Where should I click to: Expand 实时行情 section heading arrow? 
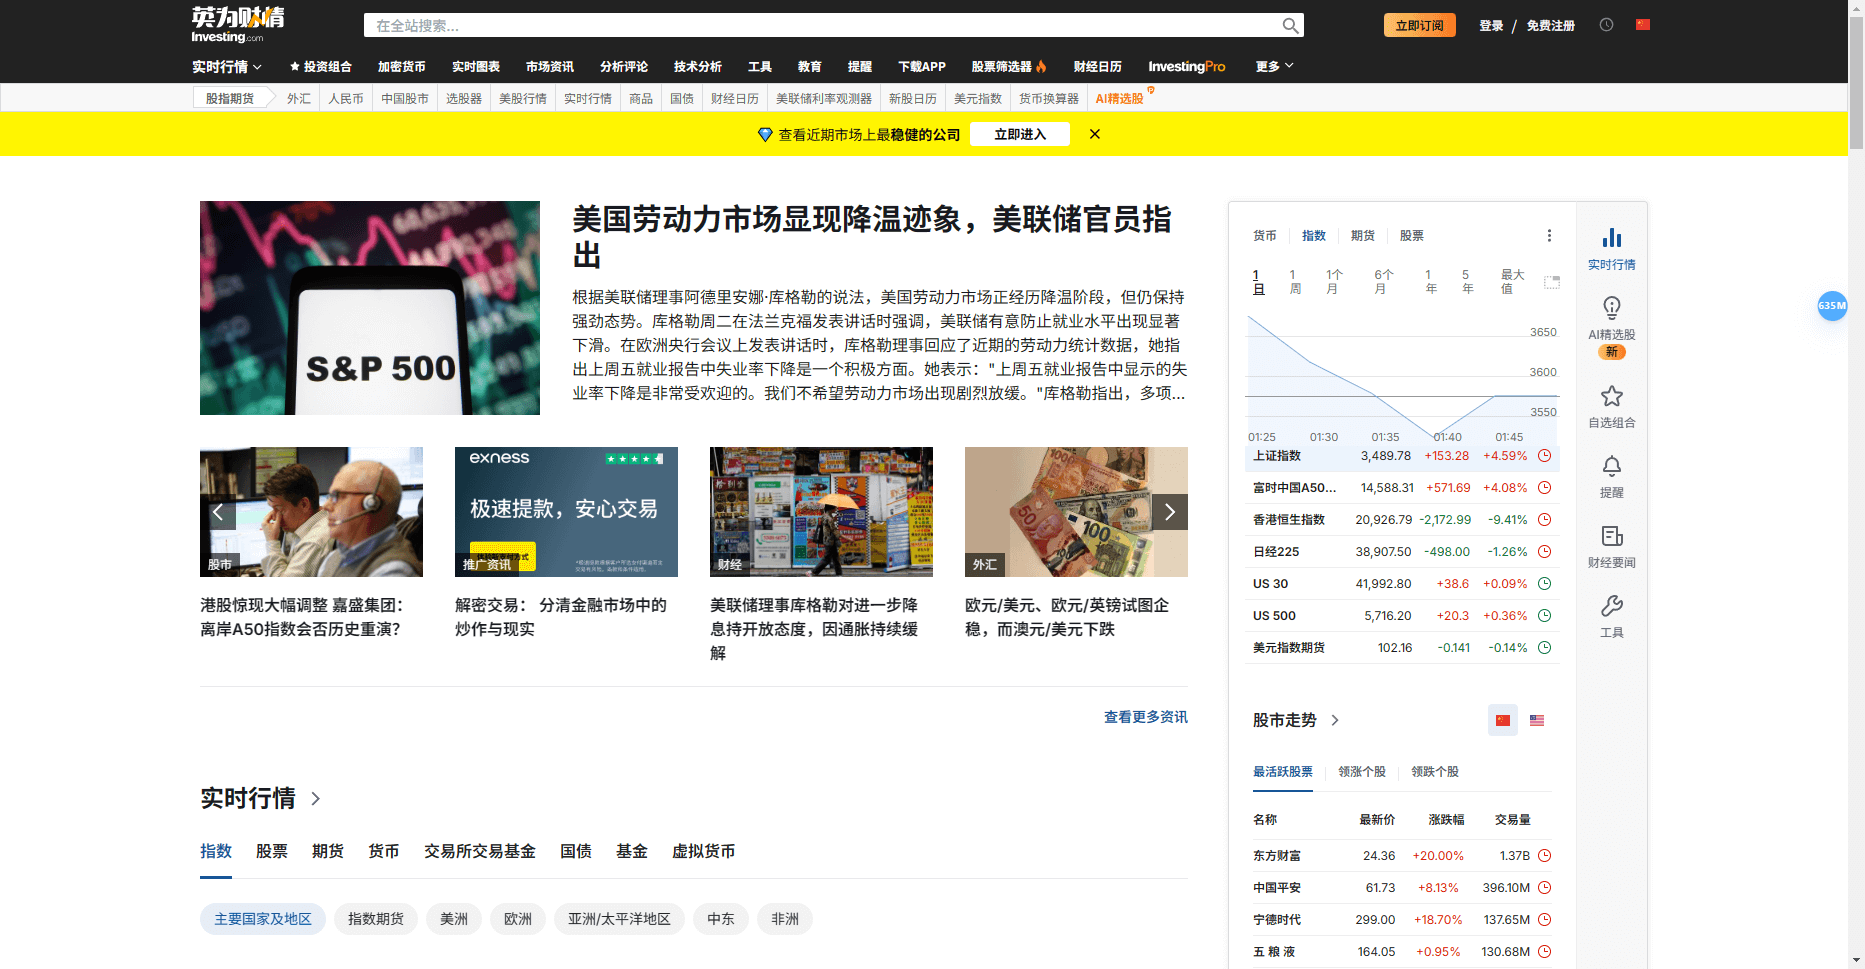[316, 799]
